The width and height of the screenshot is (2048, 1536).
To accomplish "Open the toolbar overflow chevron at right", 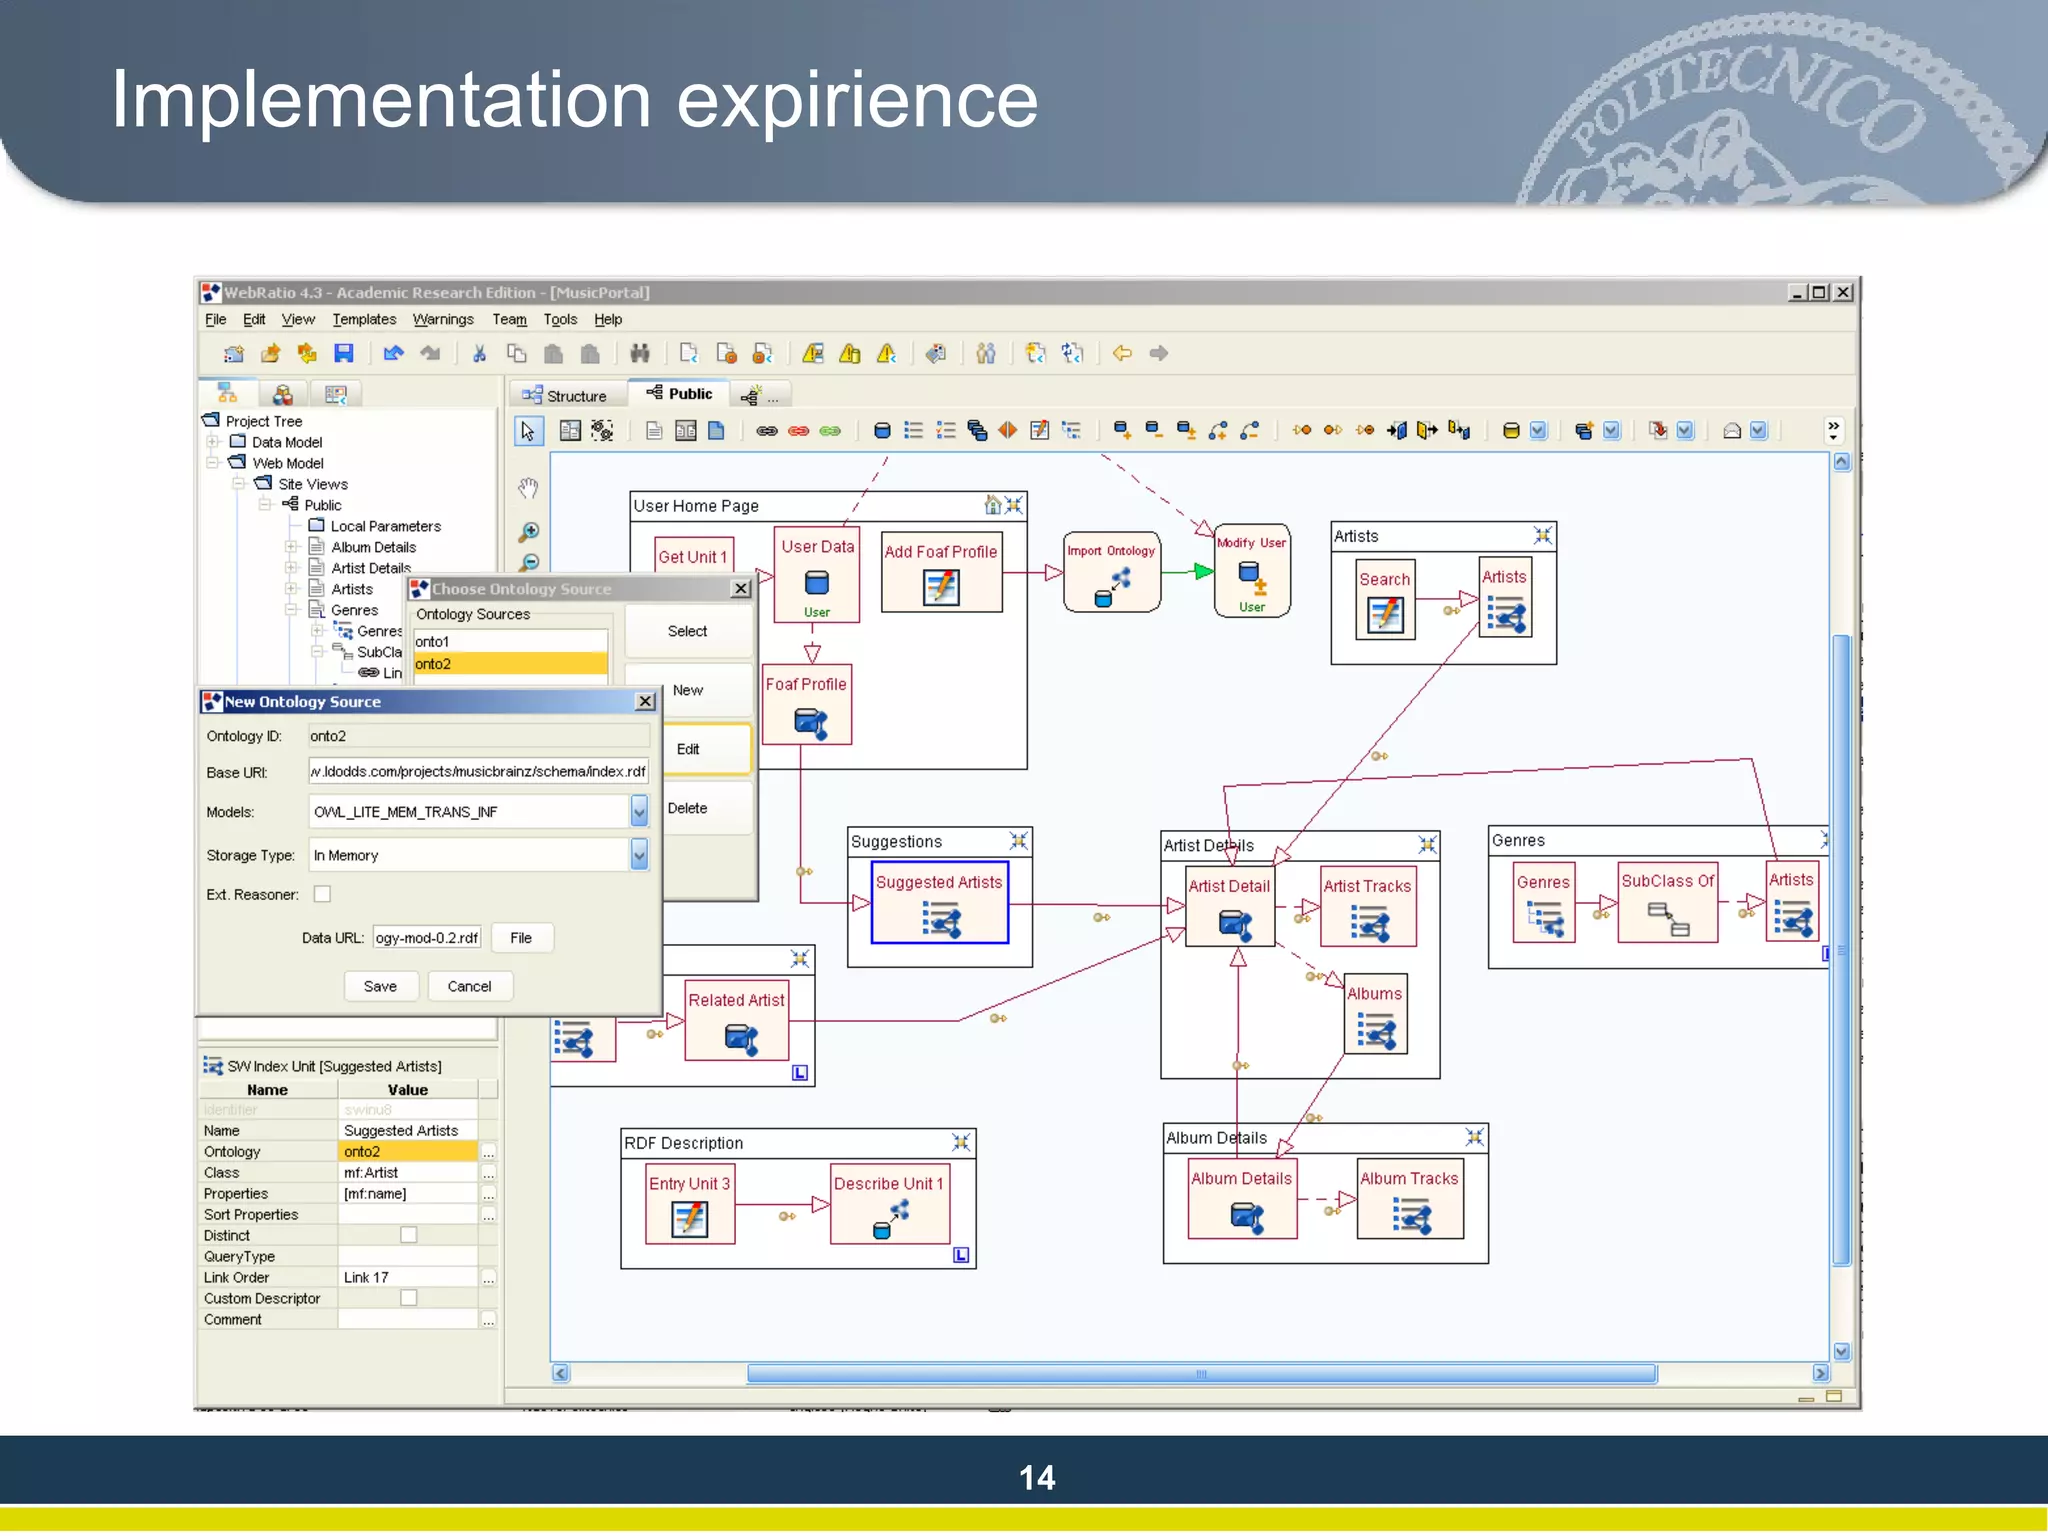I will pyautogui.click(x=1833, y=430).
